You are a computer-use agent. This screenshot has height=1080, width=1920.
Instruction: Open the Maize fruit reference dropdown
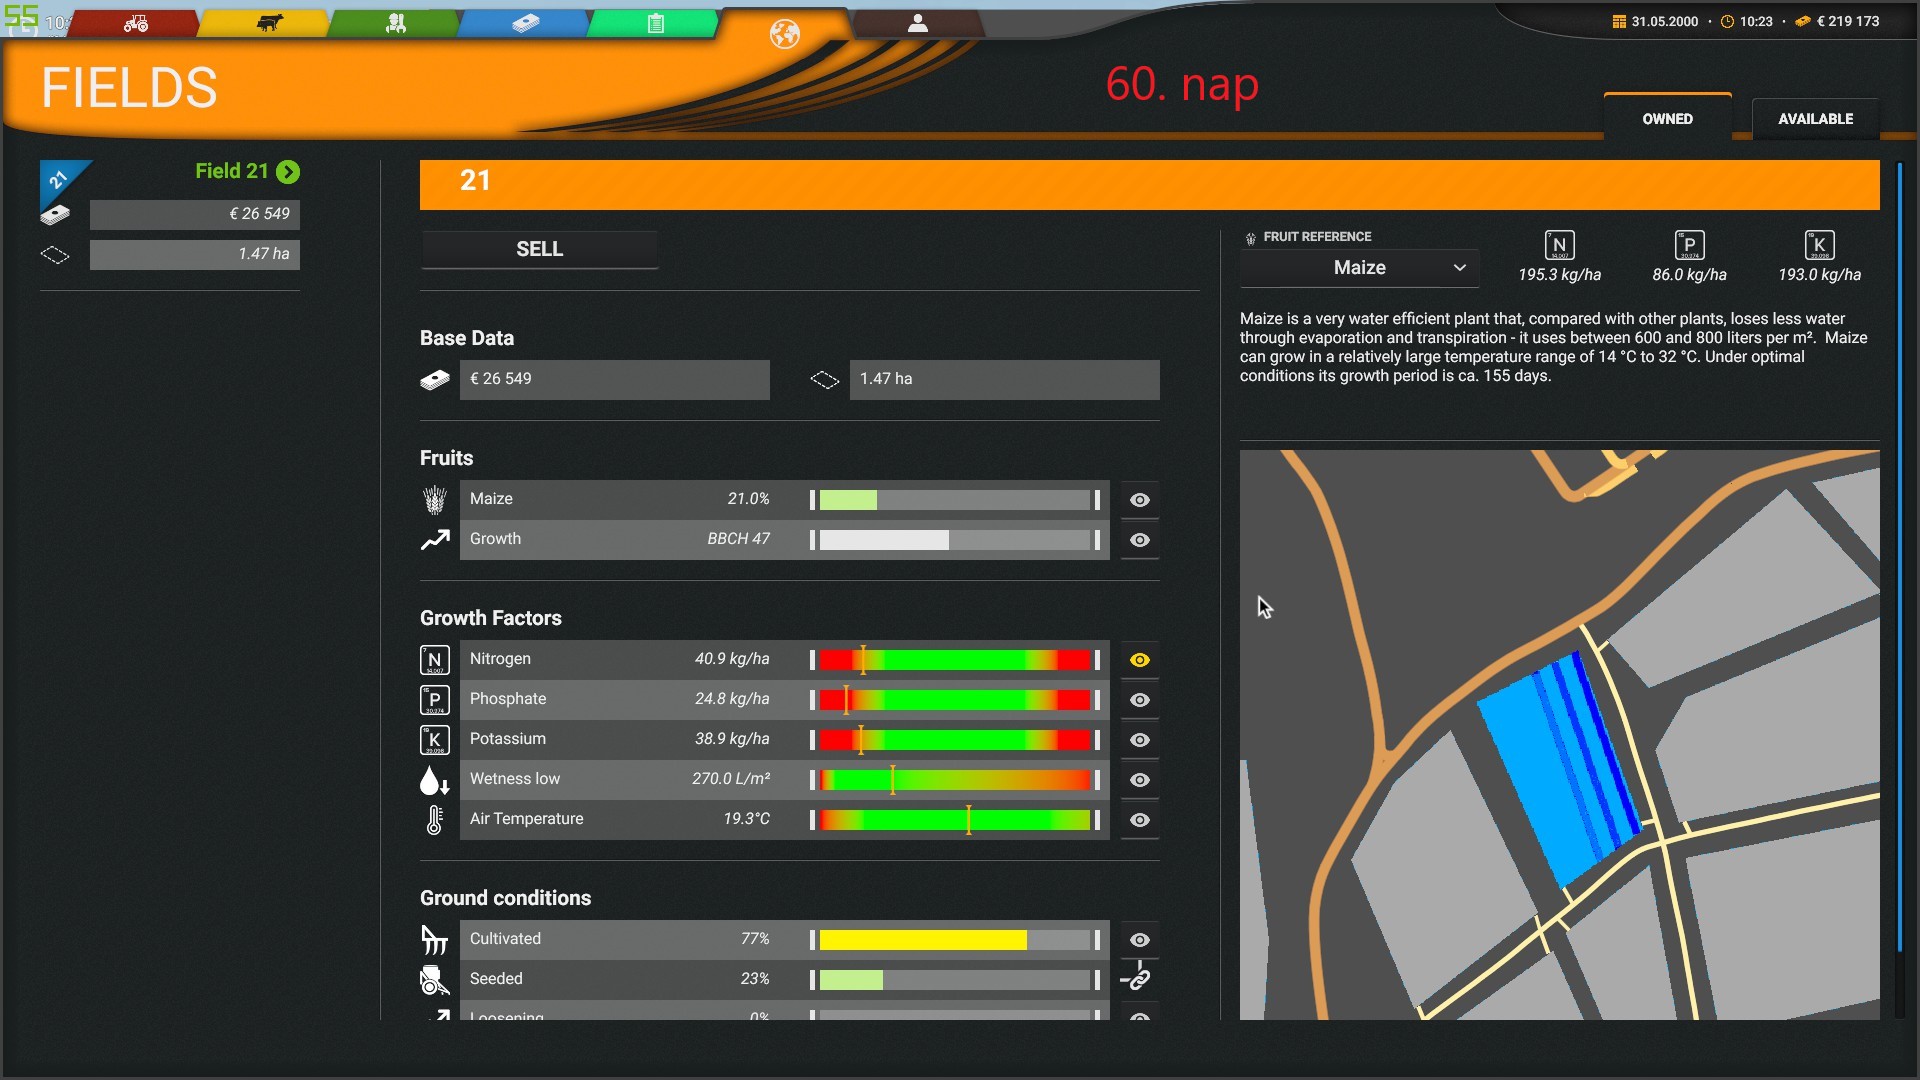(x=1359, y=268)
